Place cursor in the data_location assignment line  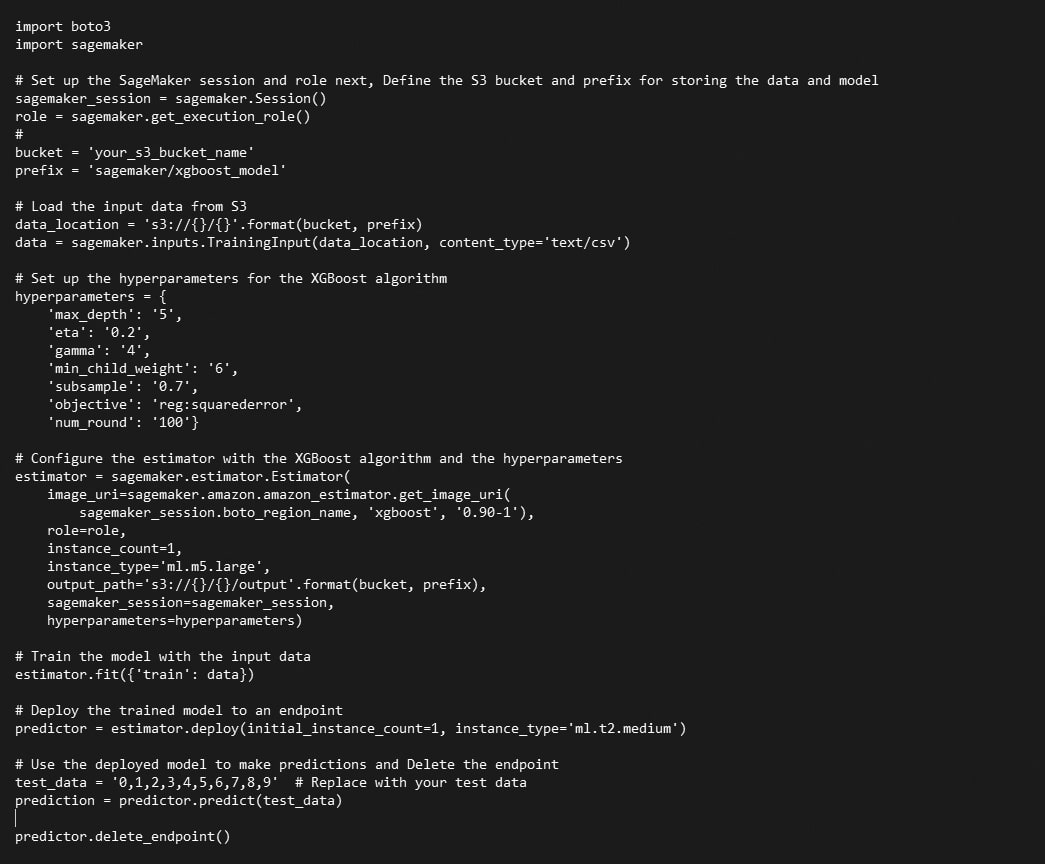218,224
